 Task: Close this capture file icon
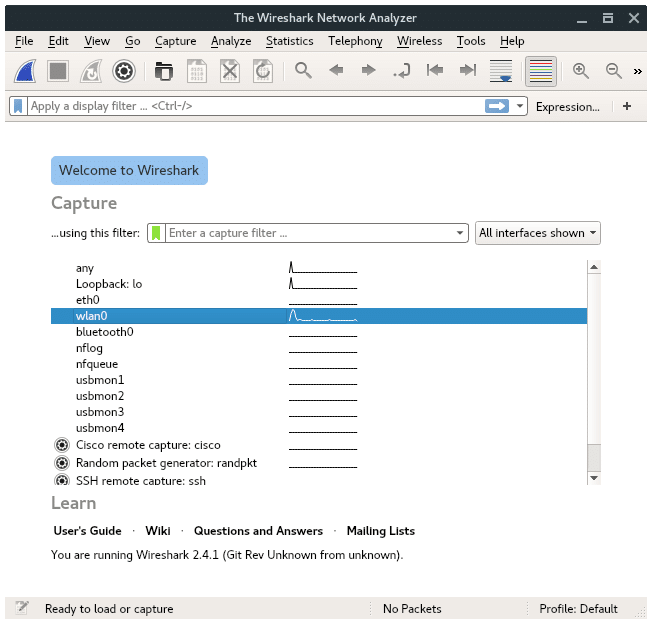[x=230, y=71]
